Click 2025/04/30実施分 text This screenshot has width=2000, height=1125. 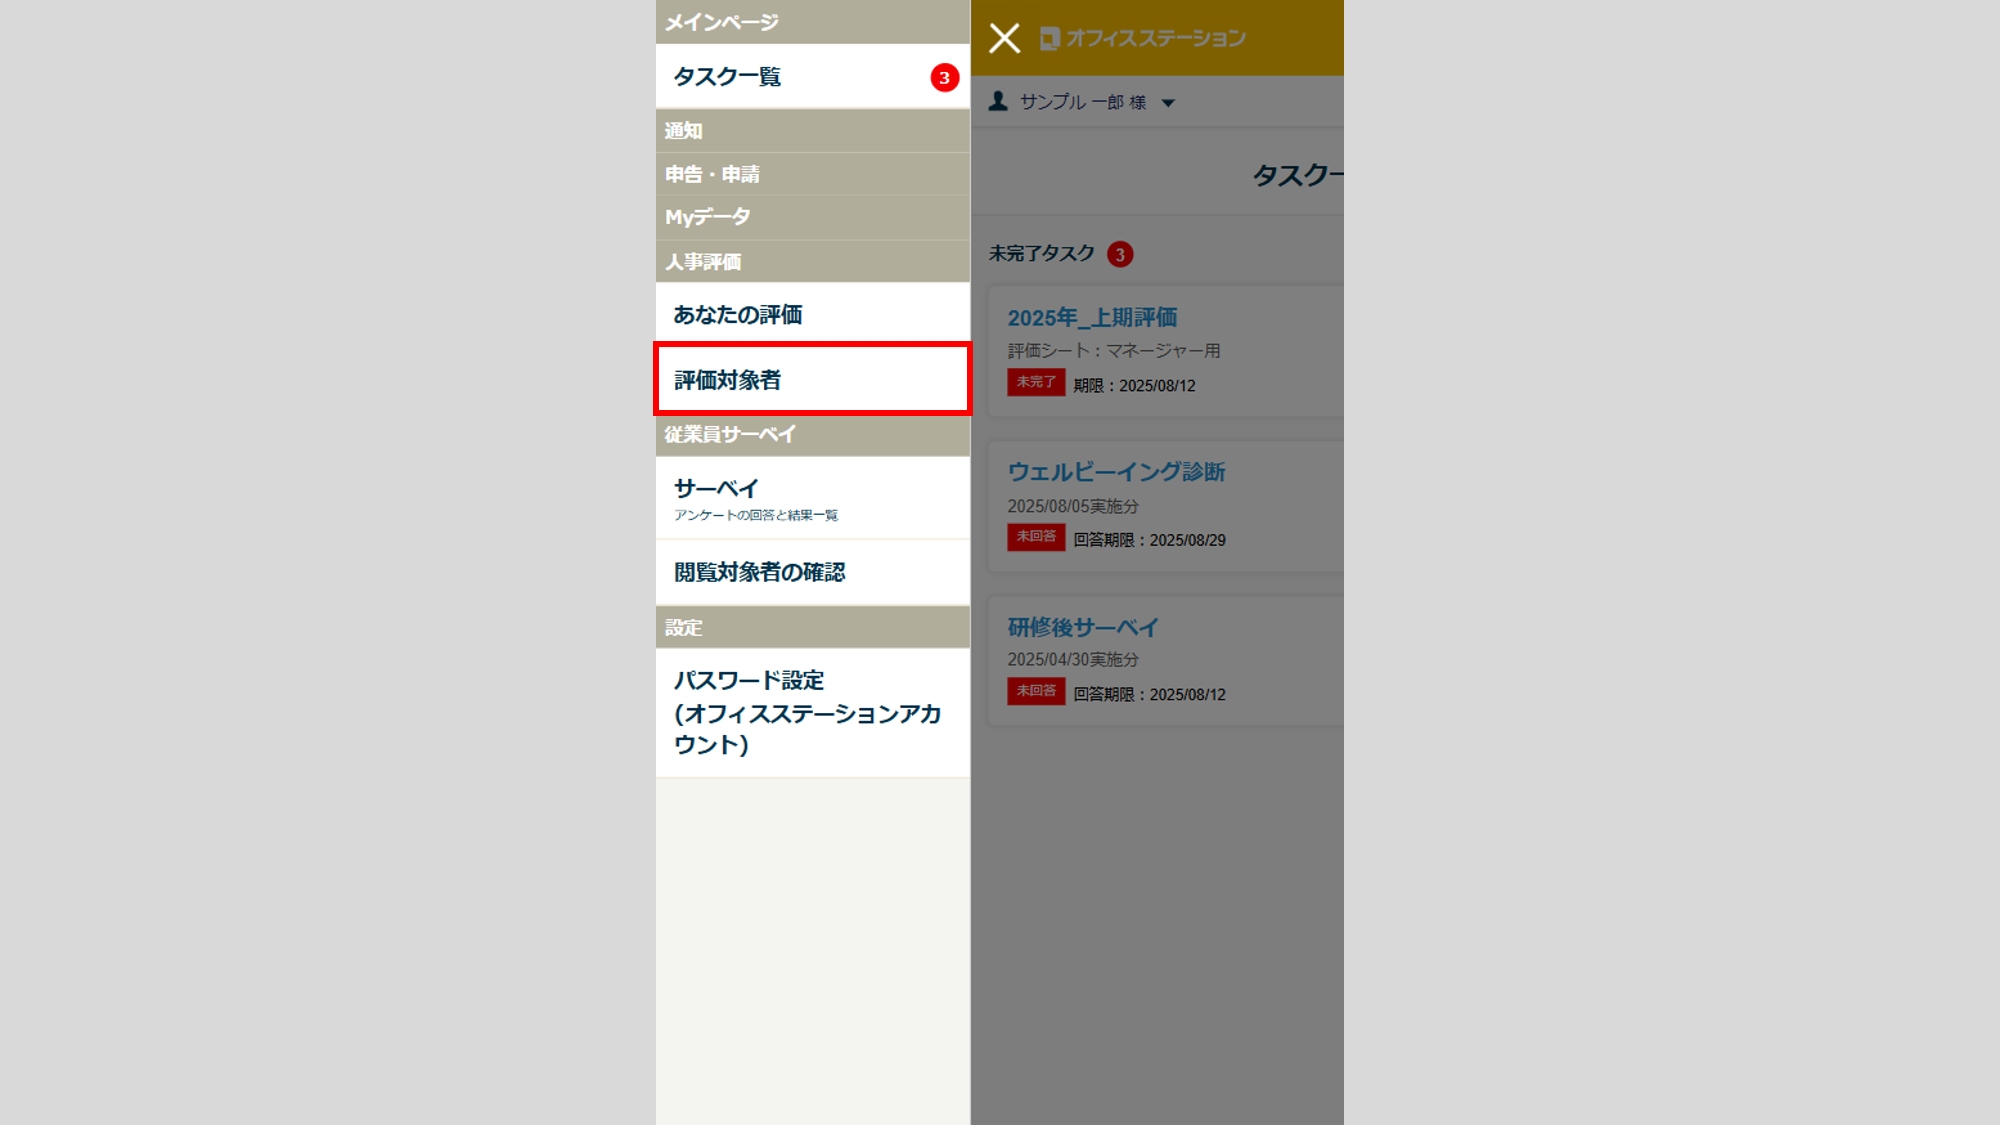[x=1073, y=660]
